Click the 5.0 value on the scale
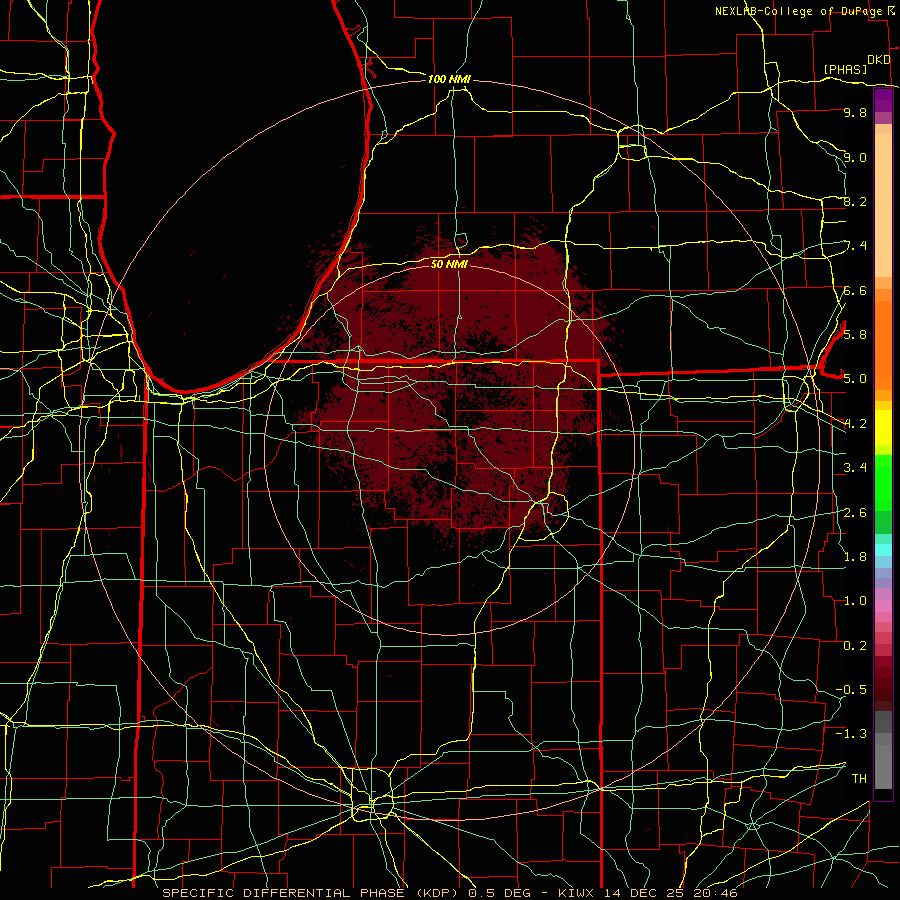The image size is (900, 900). pos(855,379)
